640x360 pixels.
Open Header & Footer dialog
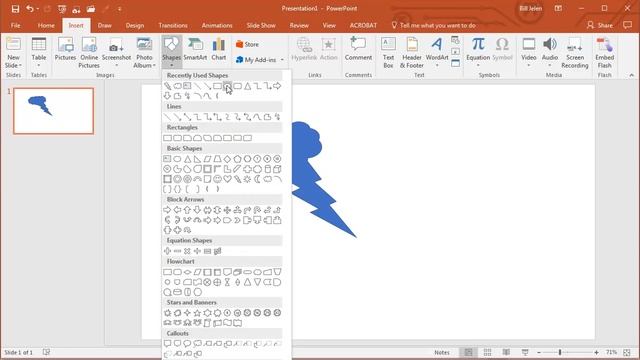coord(412,53)
